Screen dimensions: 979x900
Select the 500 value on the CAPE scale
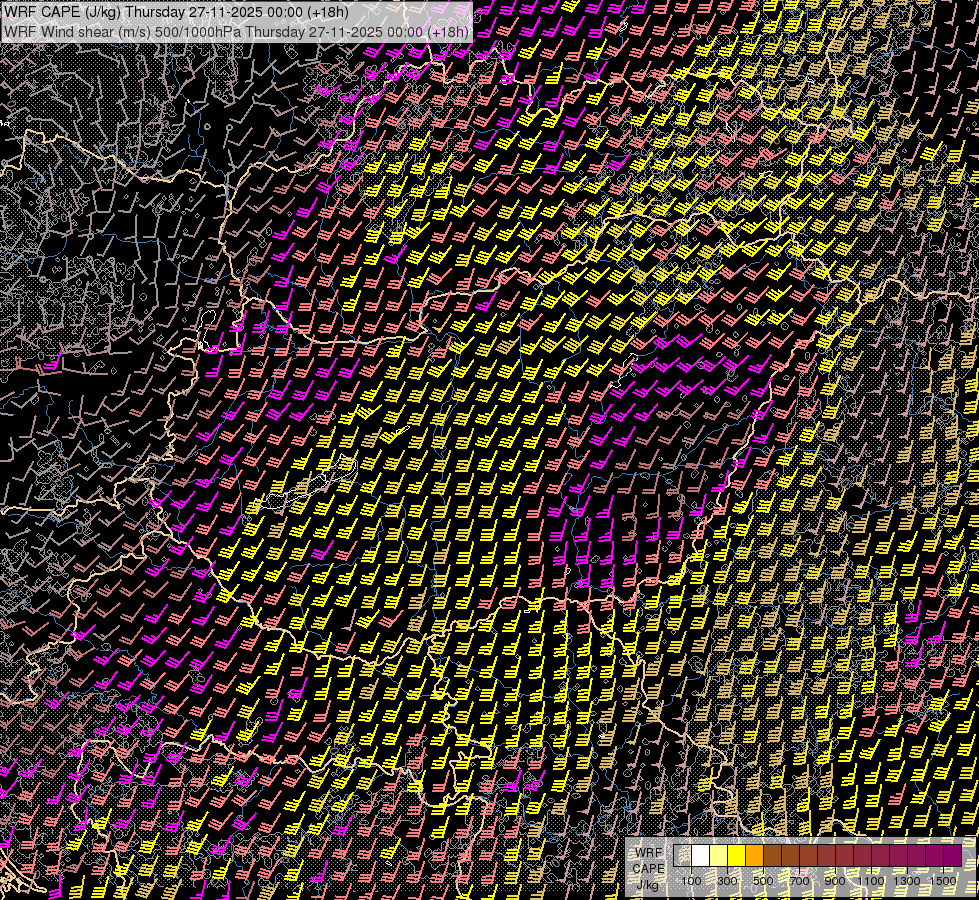763,881
